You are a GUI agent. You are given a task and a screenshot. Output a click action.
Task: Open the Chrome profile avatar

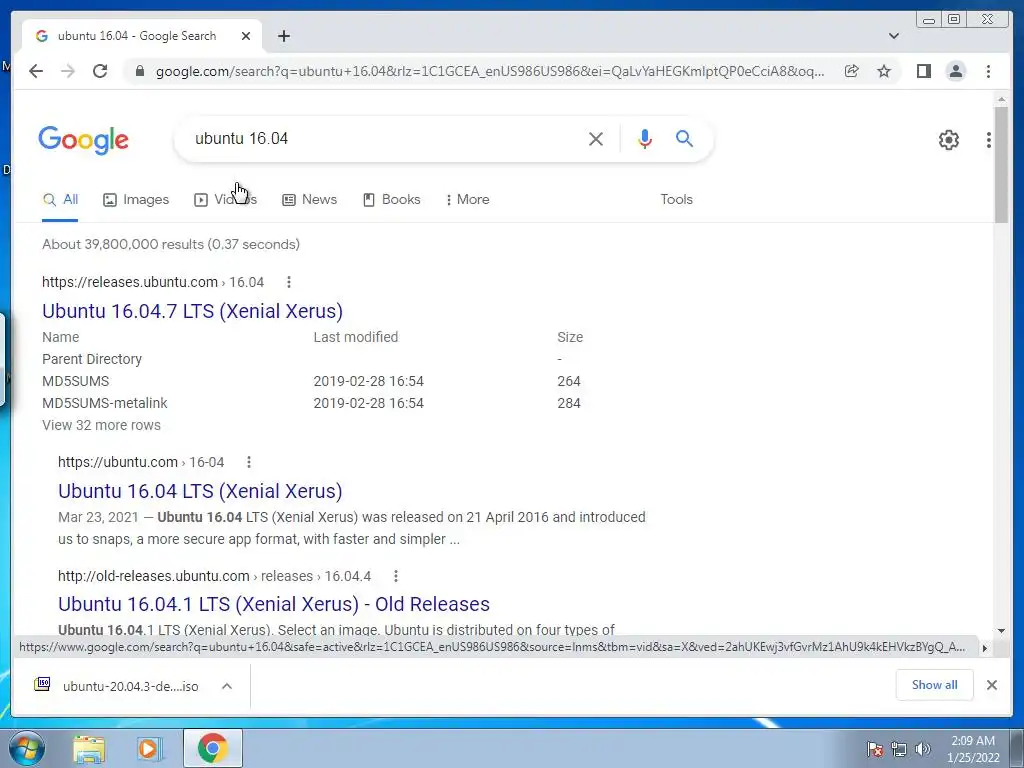tap(955, 71)
